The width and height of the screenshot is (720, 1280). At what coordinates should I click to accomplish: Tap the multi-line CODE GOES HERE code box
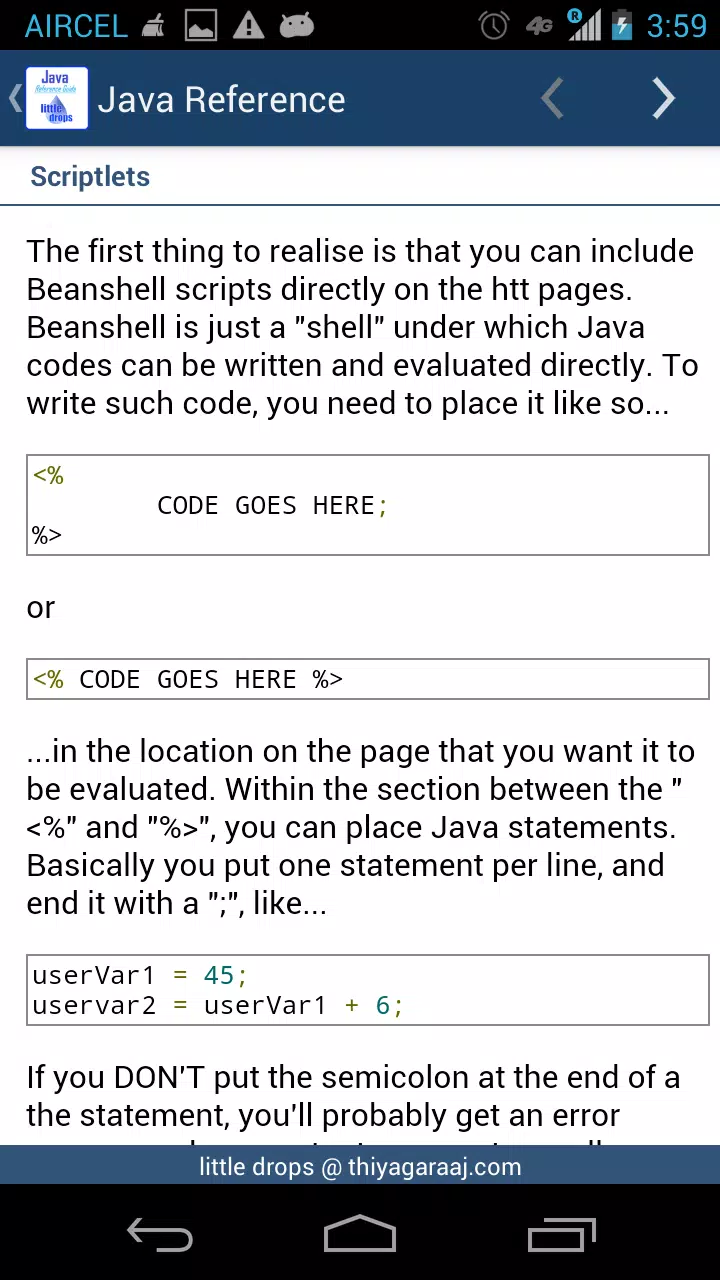pyautogui.click(x=368, y=505)
